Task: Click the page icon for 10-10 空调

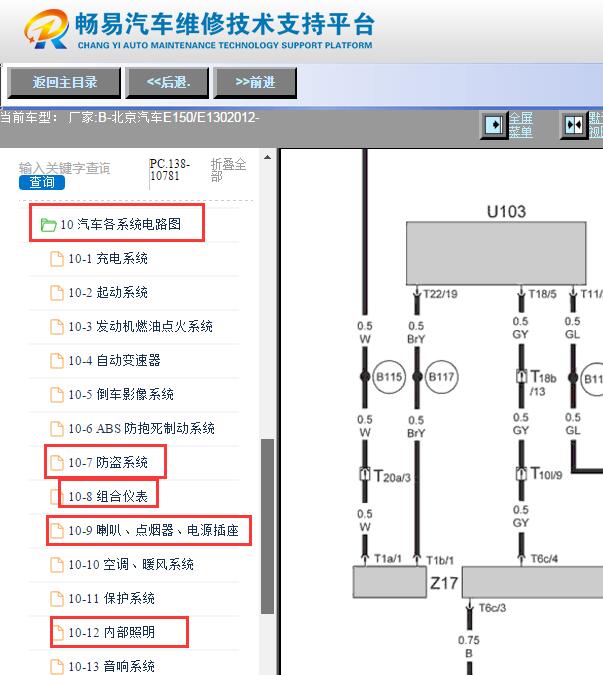Action: (x=57, y=564)
